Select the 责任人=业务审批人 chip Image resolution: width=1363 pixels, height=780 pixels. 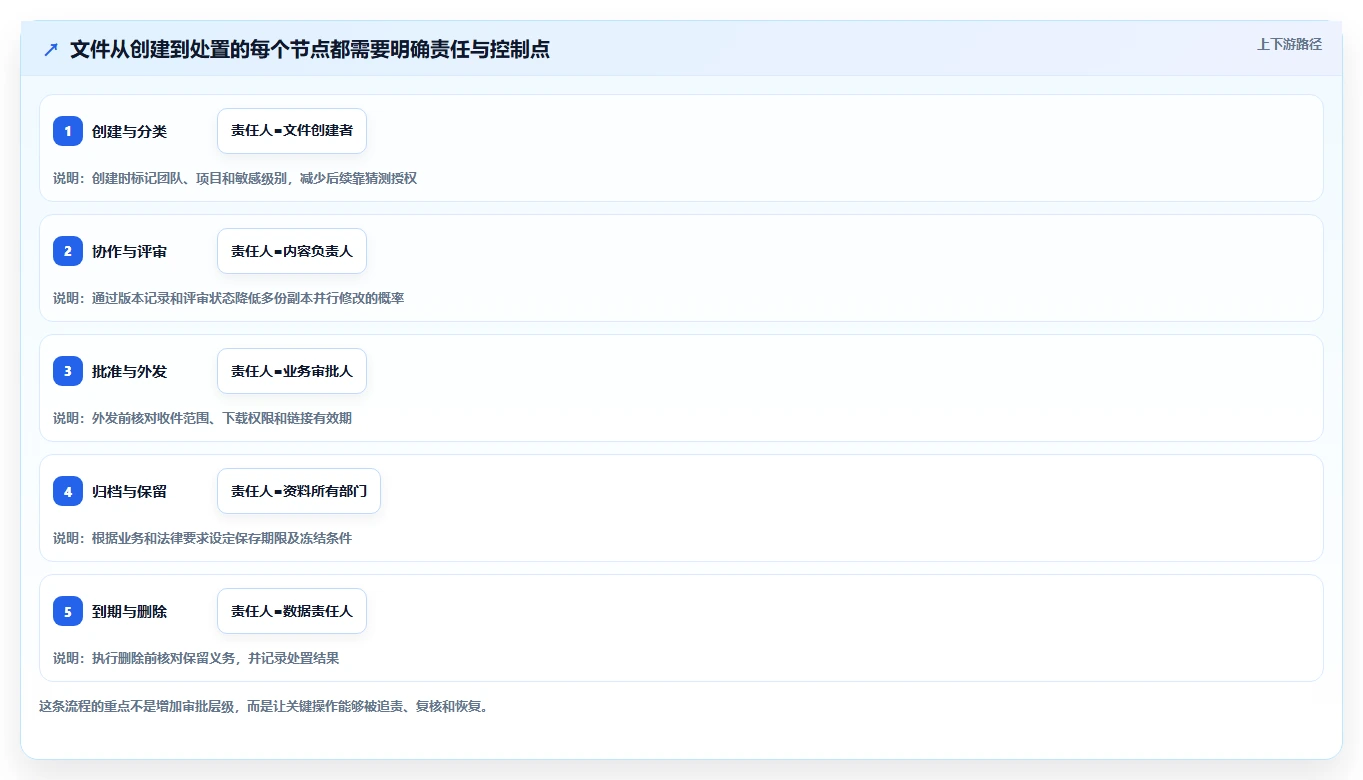[x=292, y=371]
